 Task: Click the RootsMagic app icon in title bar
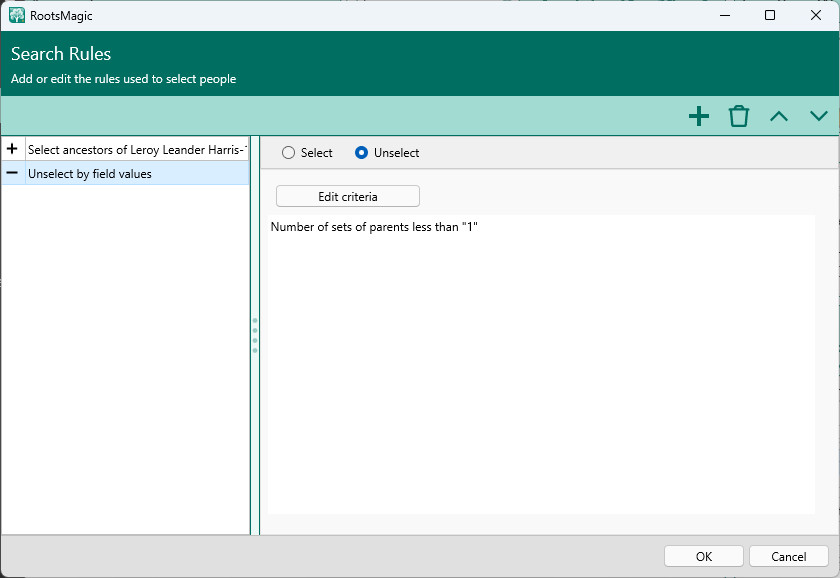[x=17, y=15]
